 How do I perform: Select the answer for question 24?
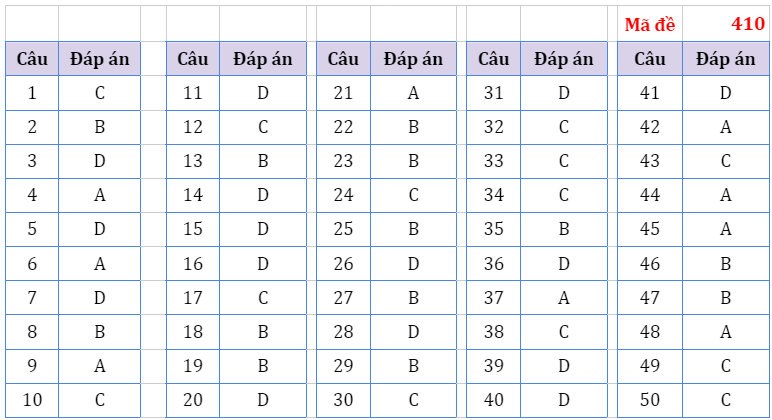(413, 195)
